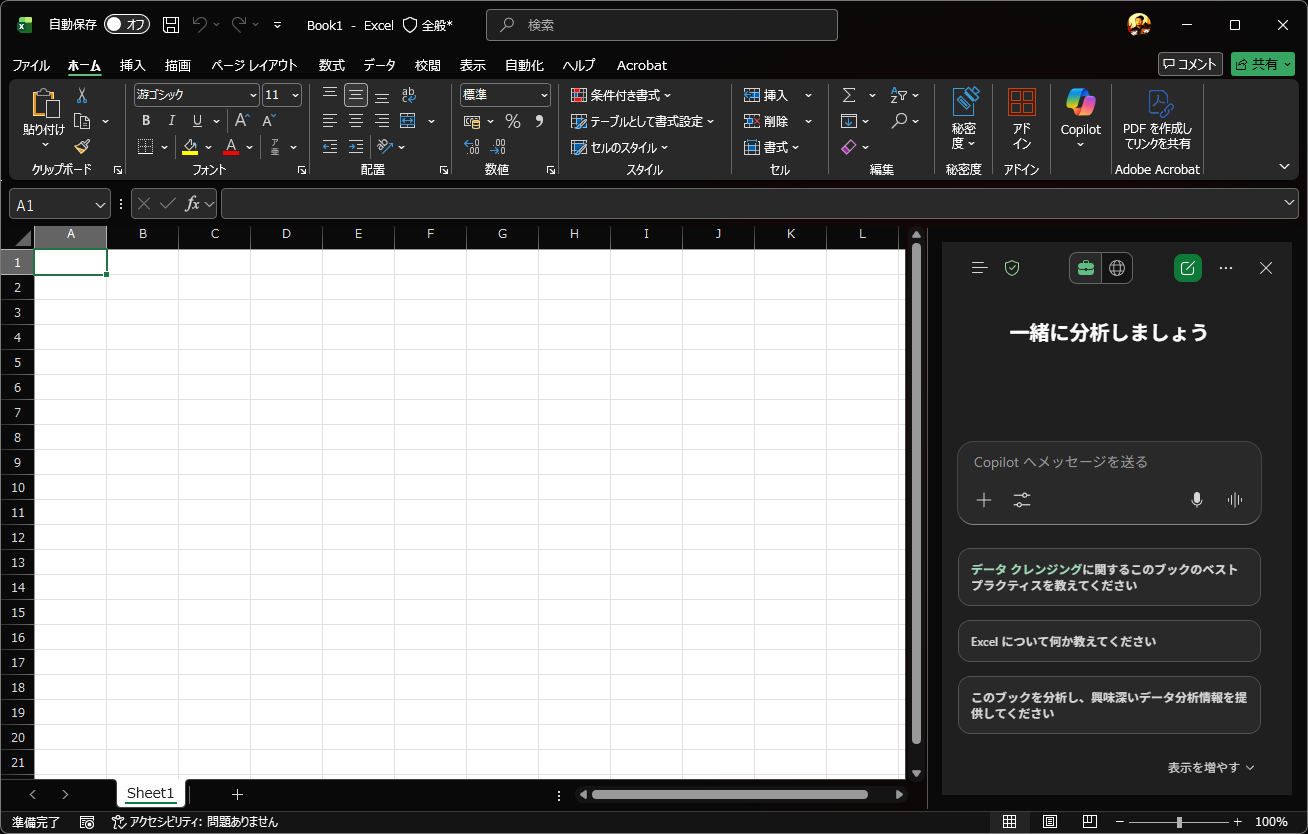The image size is (1308, 834).
Task: Apply bold formatting with the B icon
Action: coord(146,121)
